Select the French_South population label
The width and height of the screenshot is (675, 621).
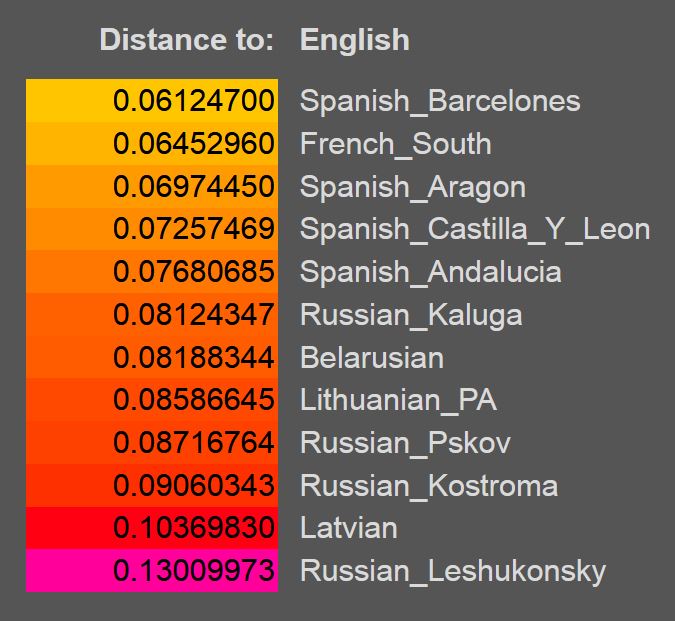click(x=396, y=144)
